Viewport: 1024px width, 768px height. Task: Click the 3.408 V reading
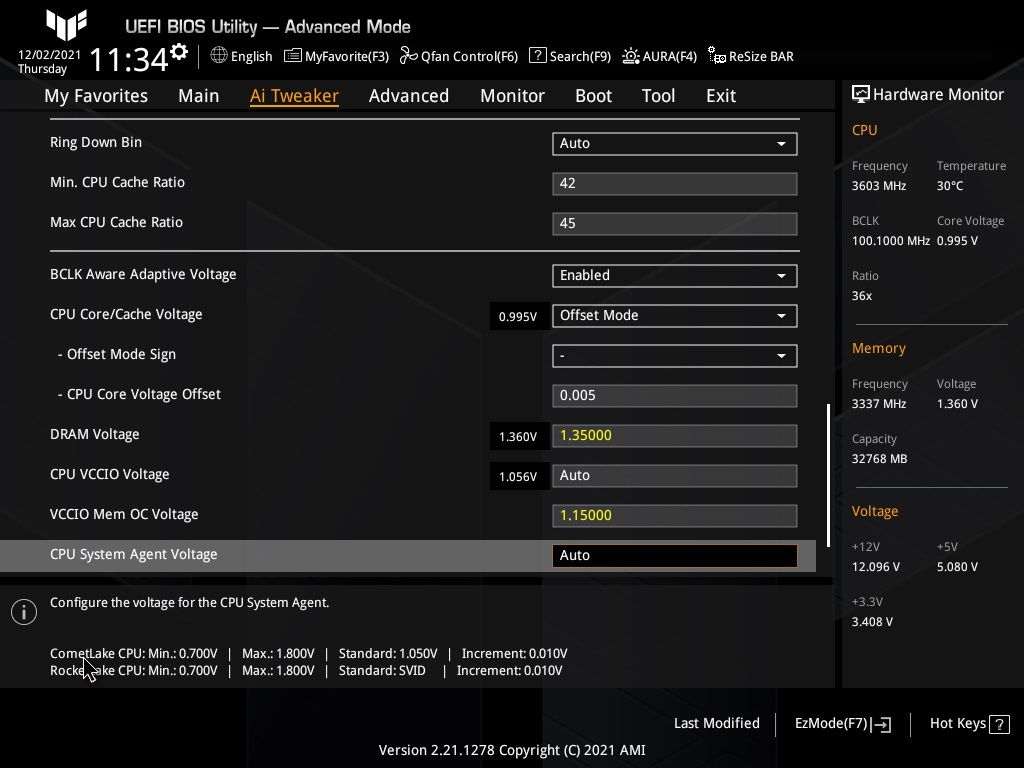pos(872,622)
